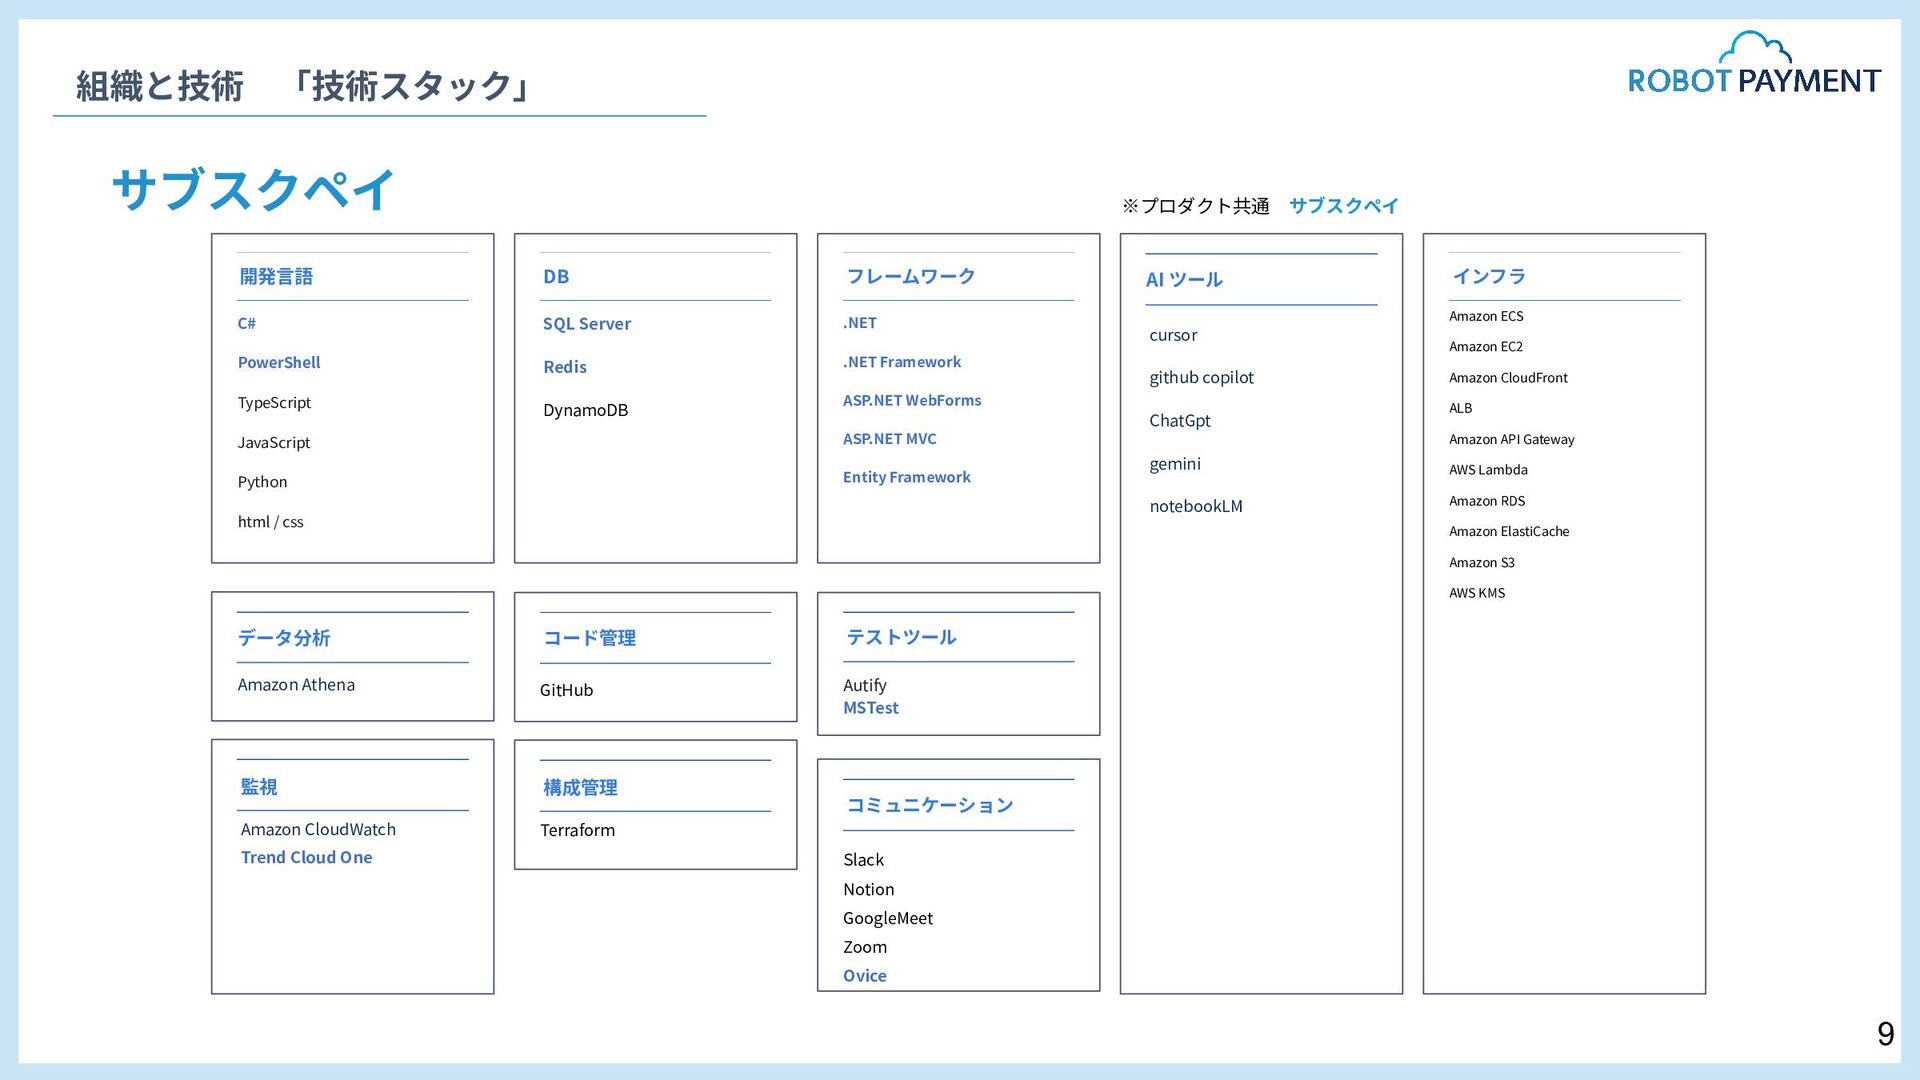Click the SQL Server entry
This screenshot has height=1080, width=1920.
coord(586,324)
